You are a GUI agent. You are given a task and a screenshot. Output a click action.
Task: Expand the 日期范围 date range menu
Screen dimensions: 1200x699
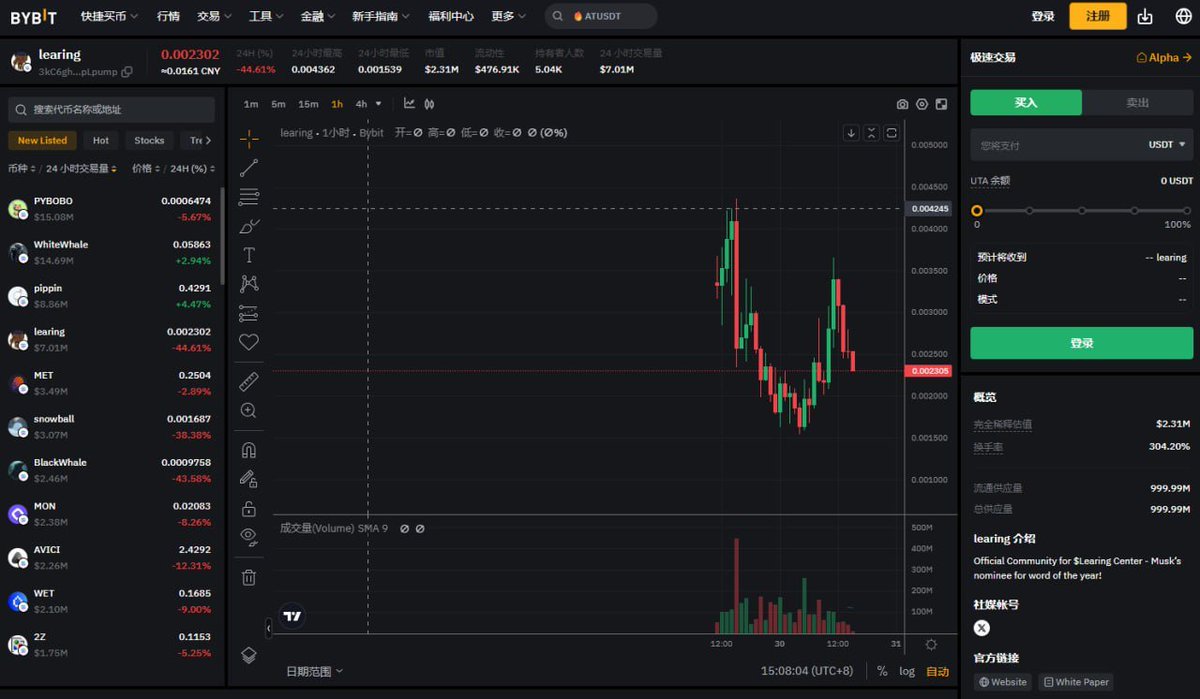(x=314, y=671)
